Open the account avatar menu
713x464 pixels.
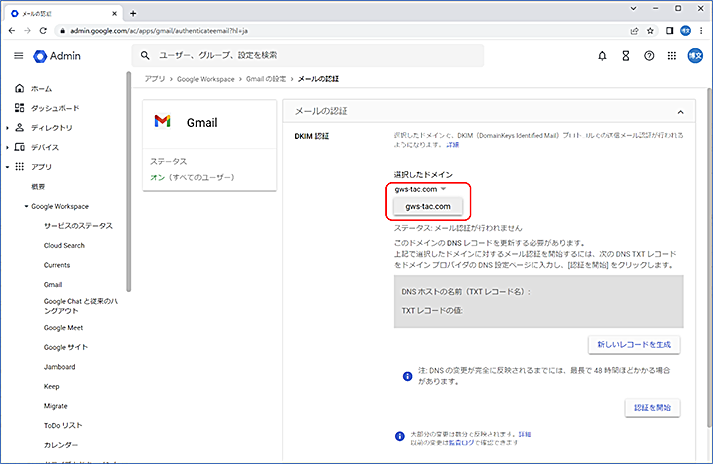click(695, 55)
